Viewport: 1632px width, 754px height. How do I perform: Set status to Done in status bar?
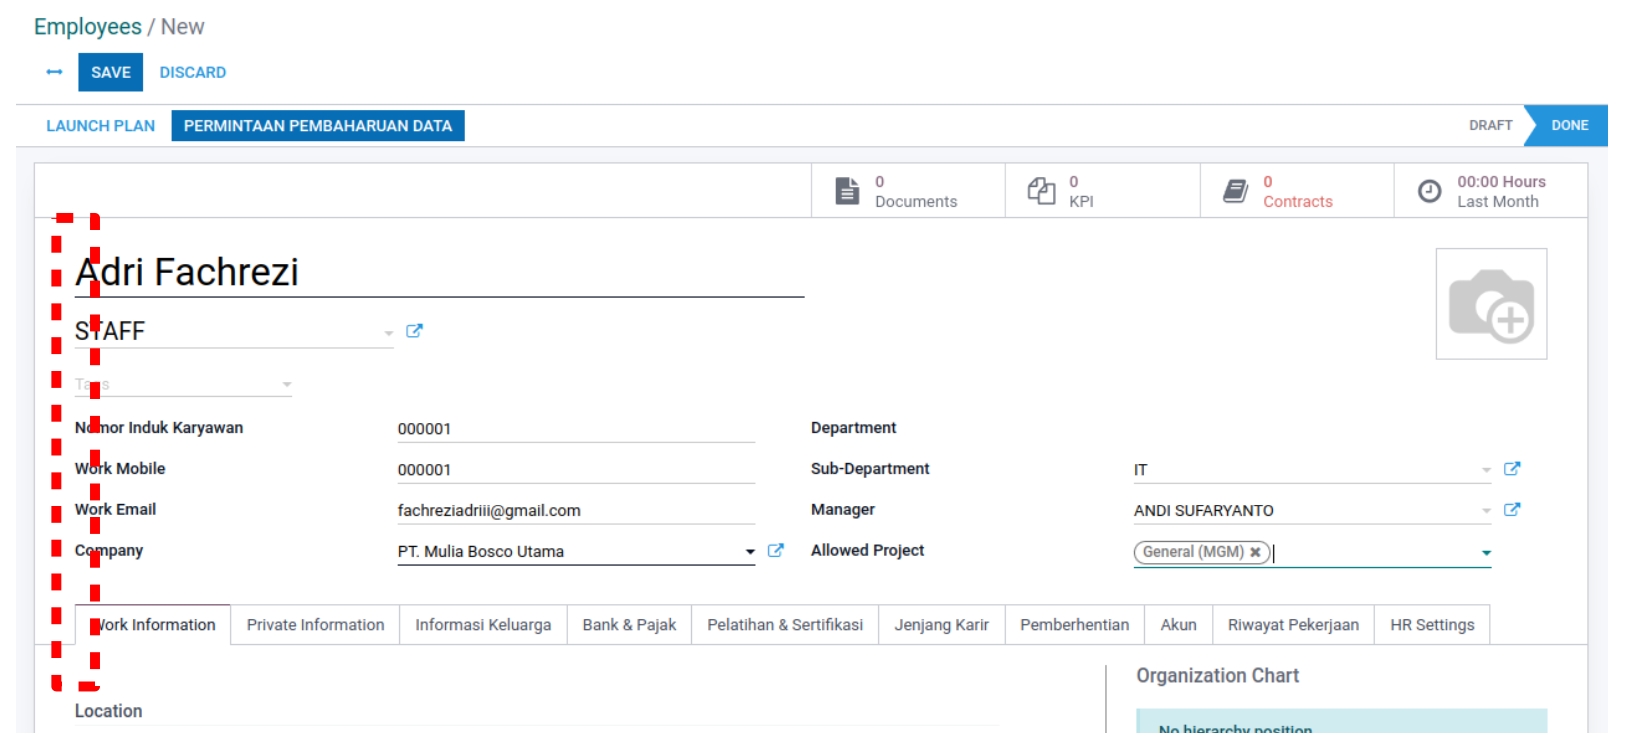coord(1568,126)
